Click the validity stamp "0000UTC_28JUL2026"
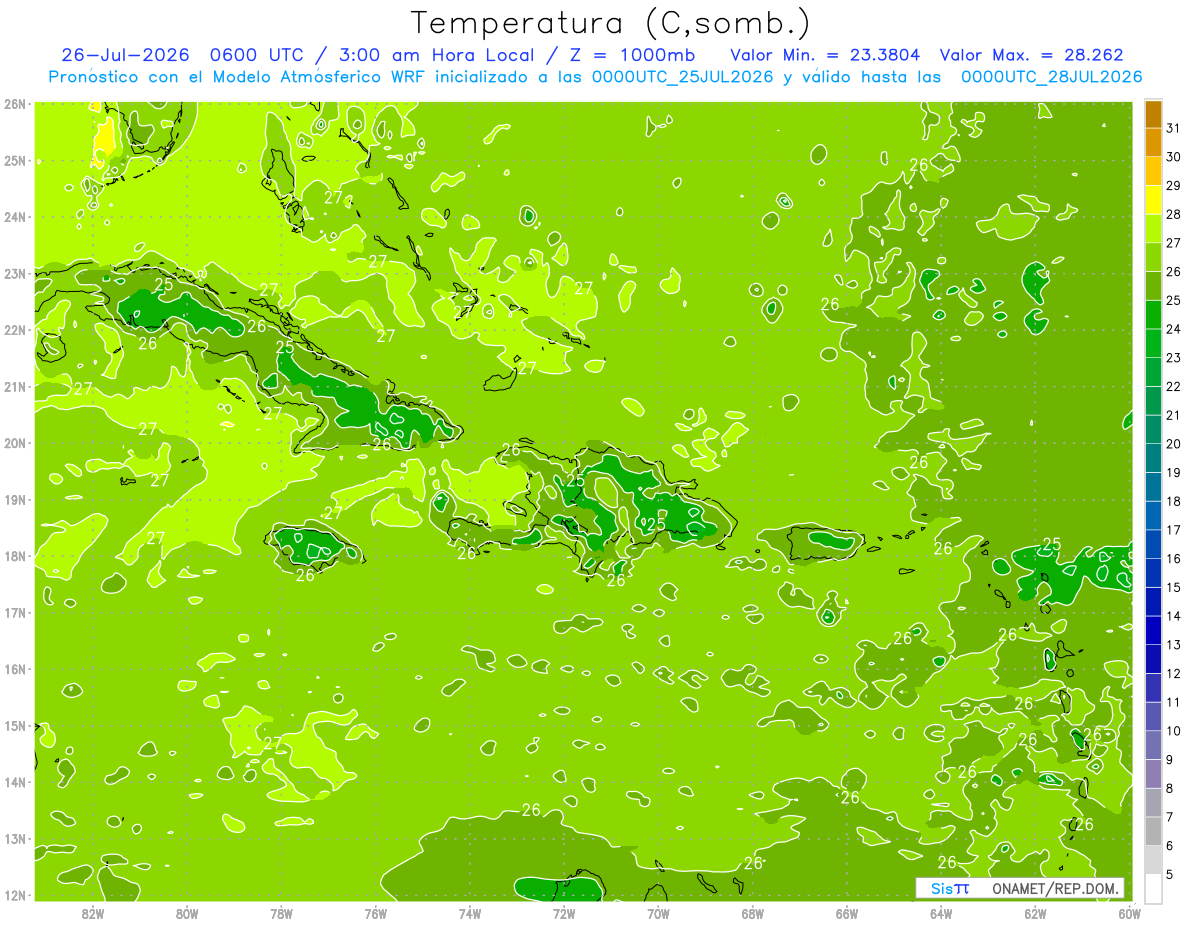The height and width of the screenshot is (927, 1200). pos(1051,76)
